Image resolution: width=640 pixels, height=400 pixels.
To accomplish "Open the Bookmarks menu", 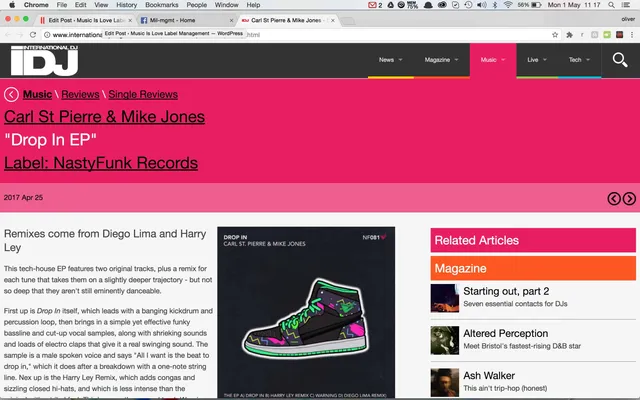I will tap(162, 5).
